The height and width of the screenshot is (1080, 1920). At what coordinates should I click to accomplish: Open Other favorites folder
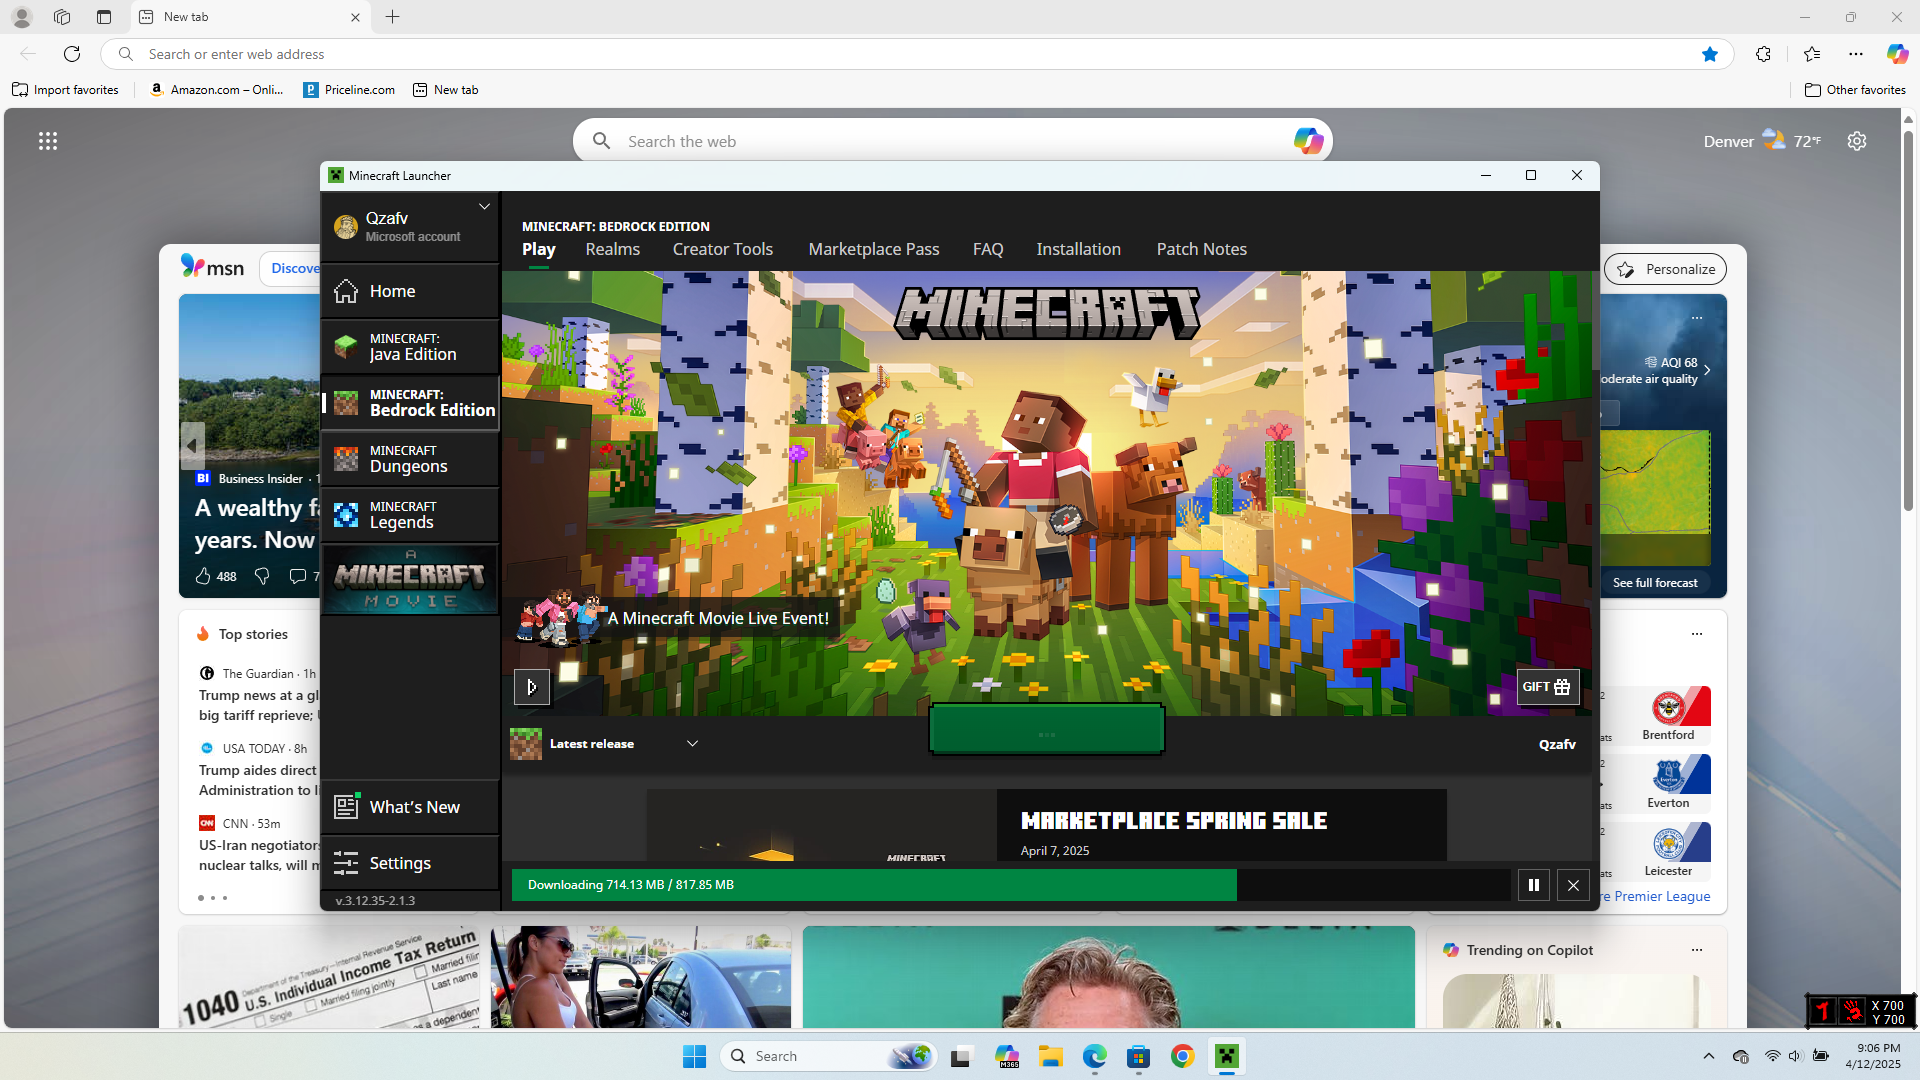pos(1855,90)
